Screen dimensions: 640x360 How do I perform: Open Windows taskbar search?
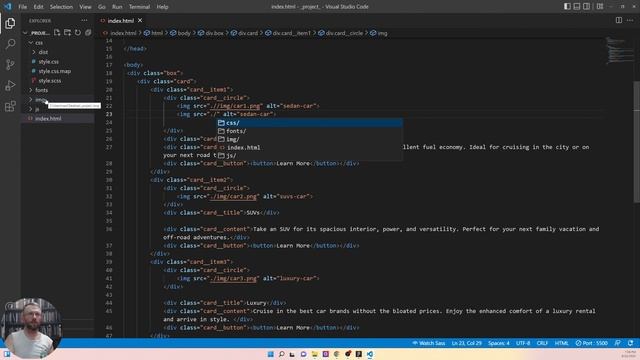(281, 354)
